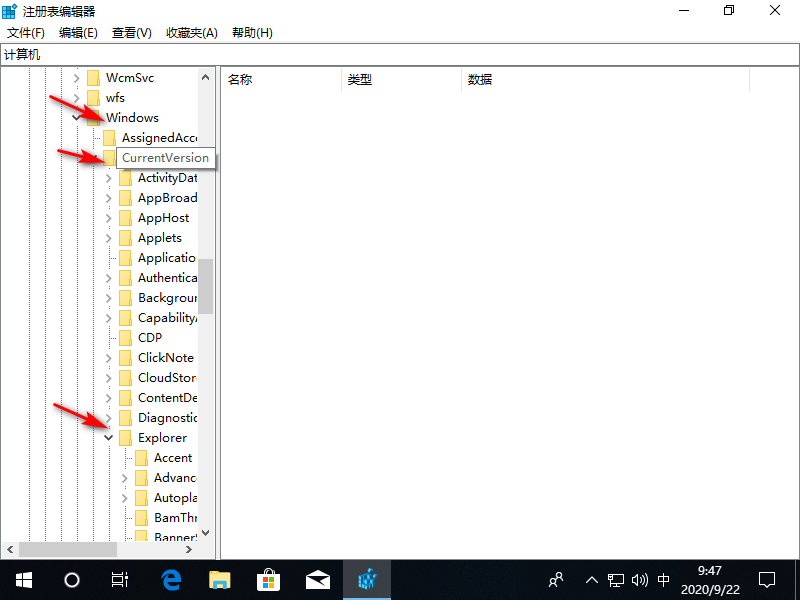This screenshot has height=600, width=800.
Task: Open the 查看(V) menu
Action: click(x=130, y=32)
